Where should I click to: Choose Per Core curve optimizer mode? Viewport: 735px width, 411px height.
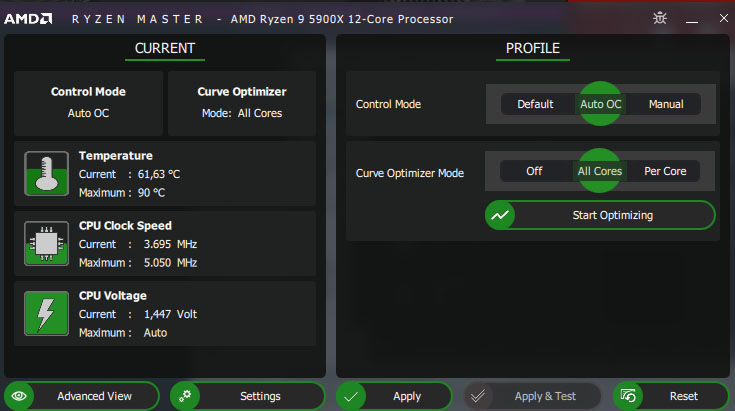click(x=665, y=171)
